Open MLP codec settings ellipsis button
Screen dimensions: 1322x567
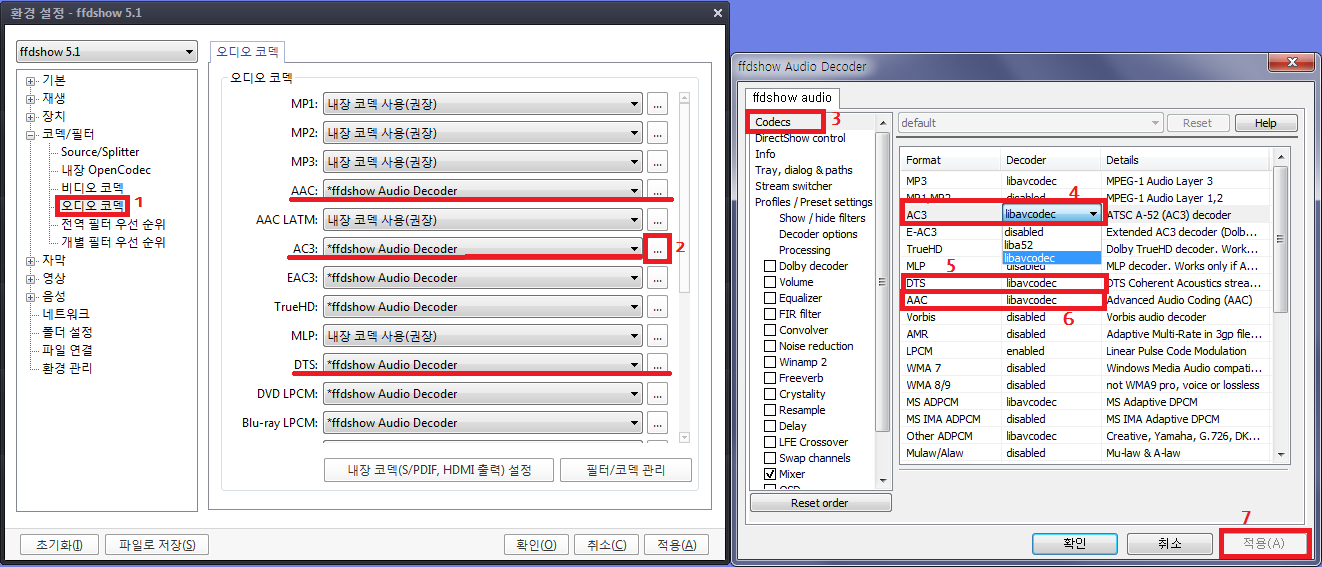[x=656, y=335]
